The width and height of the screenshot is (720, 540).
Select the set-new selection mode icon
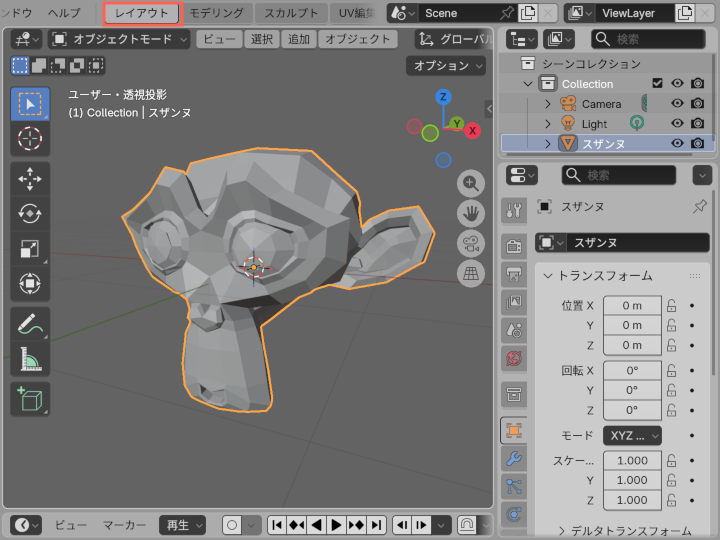pyautogui.click(x=20, y=66)
